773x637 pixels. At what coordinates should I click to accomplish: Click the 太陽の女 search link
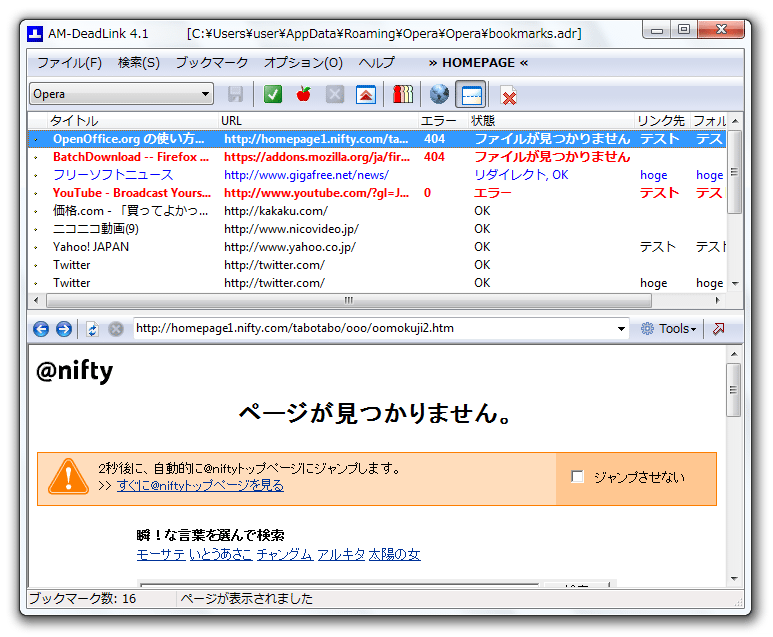click(394, 555)
